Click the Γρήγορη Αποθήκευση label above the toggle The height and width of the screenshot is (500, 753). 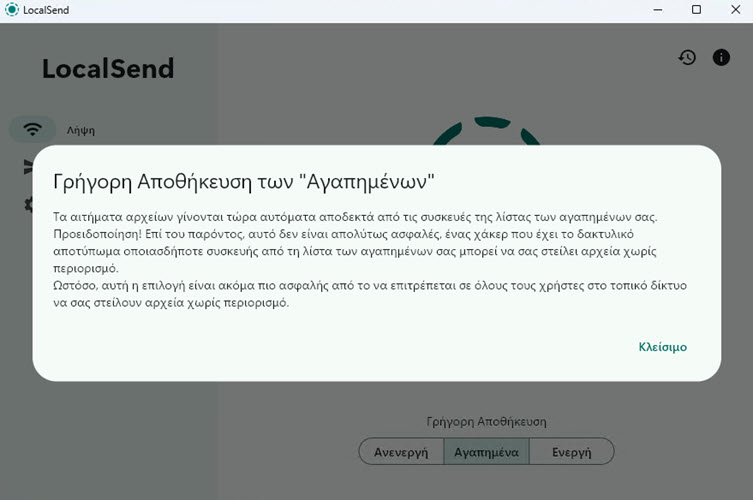[486, 422]
